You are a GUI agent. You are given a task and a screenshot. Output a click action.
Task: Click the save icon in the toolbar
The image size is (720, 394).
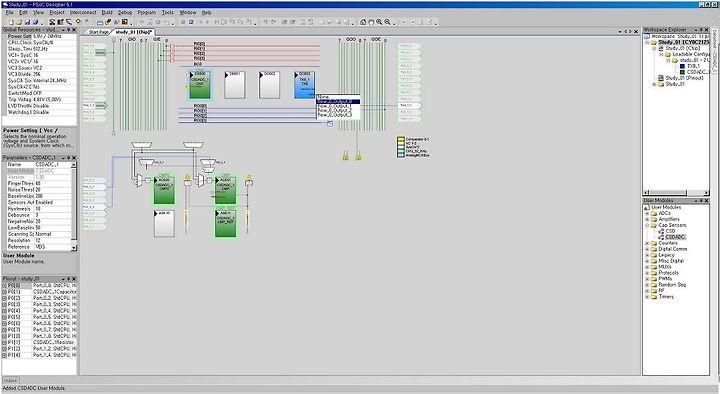point(28,22)
